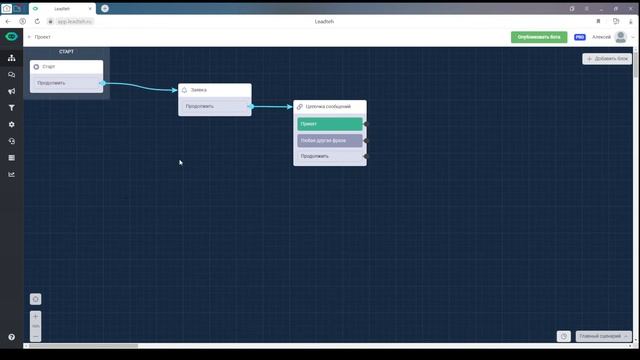This screenshot has width=640, height=360.
Task: Click the site info lock icon
Action: (x=51, y=21)
